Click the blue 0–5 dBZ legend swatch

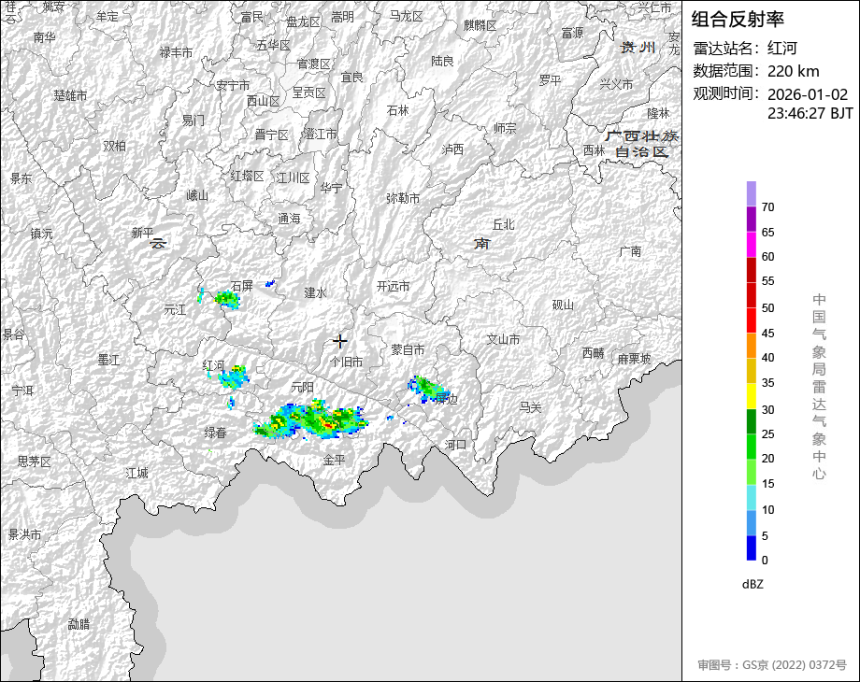(751, 548)
